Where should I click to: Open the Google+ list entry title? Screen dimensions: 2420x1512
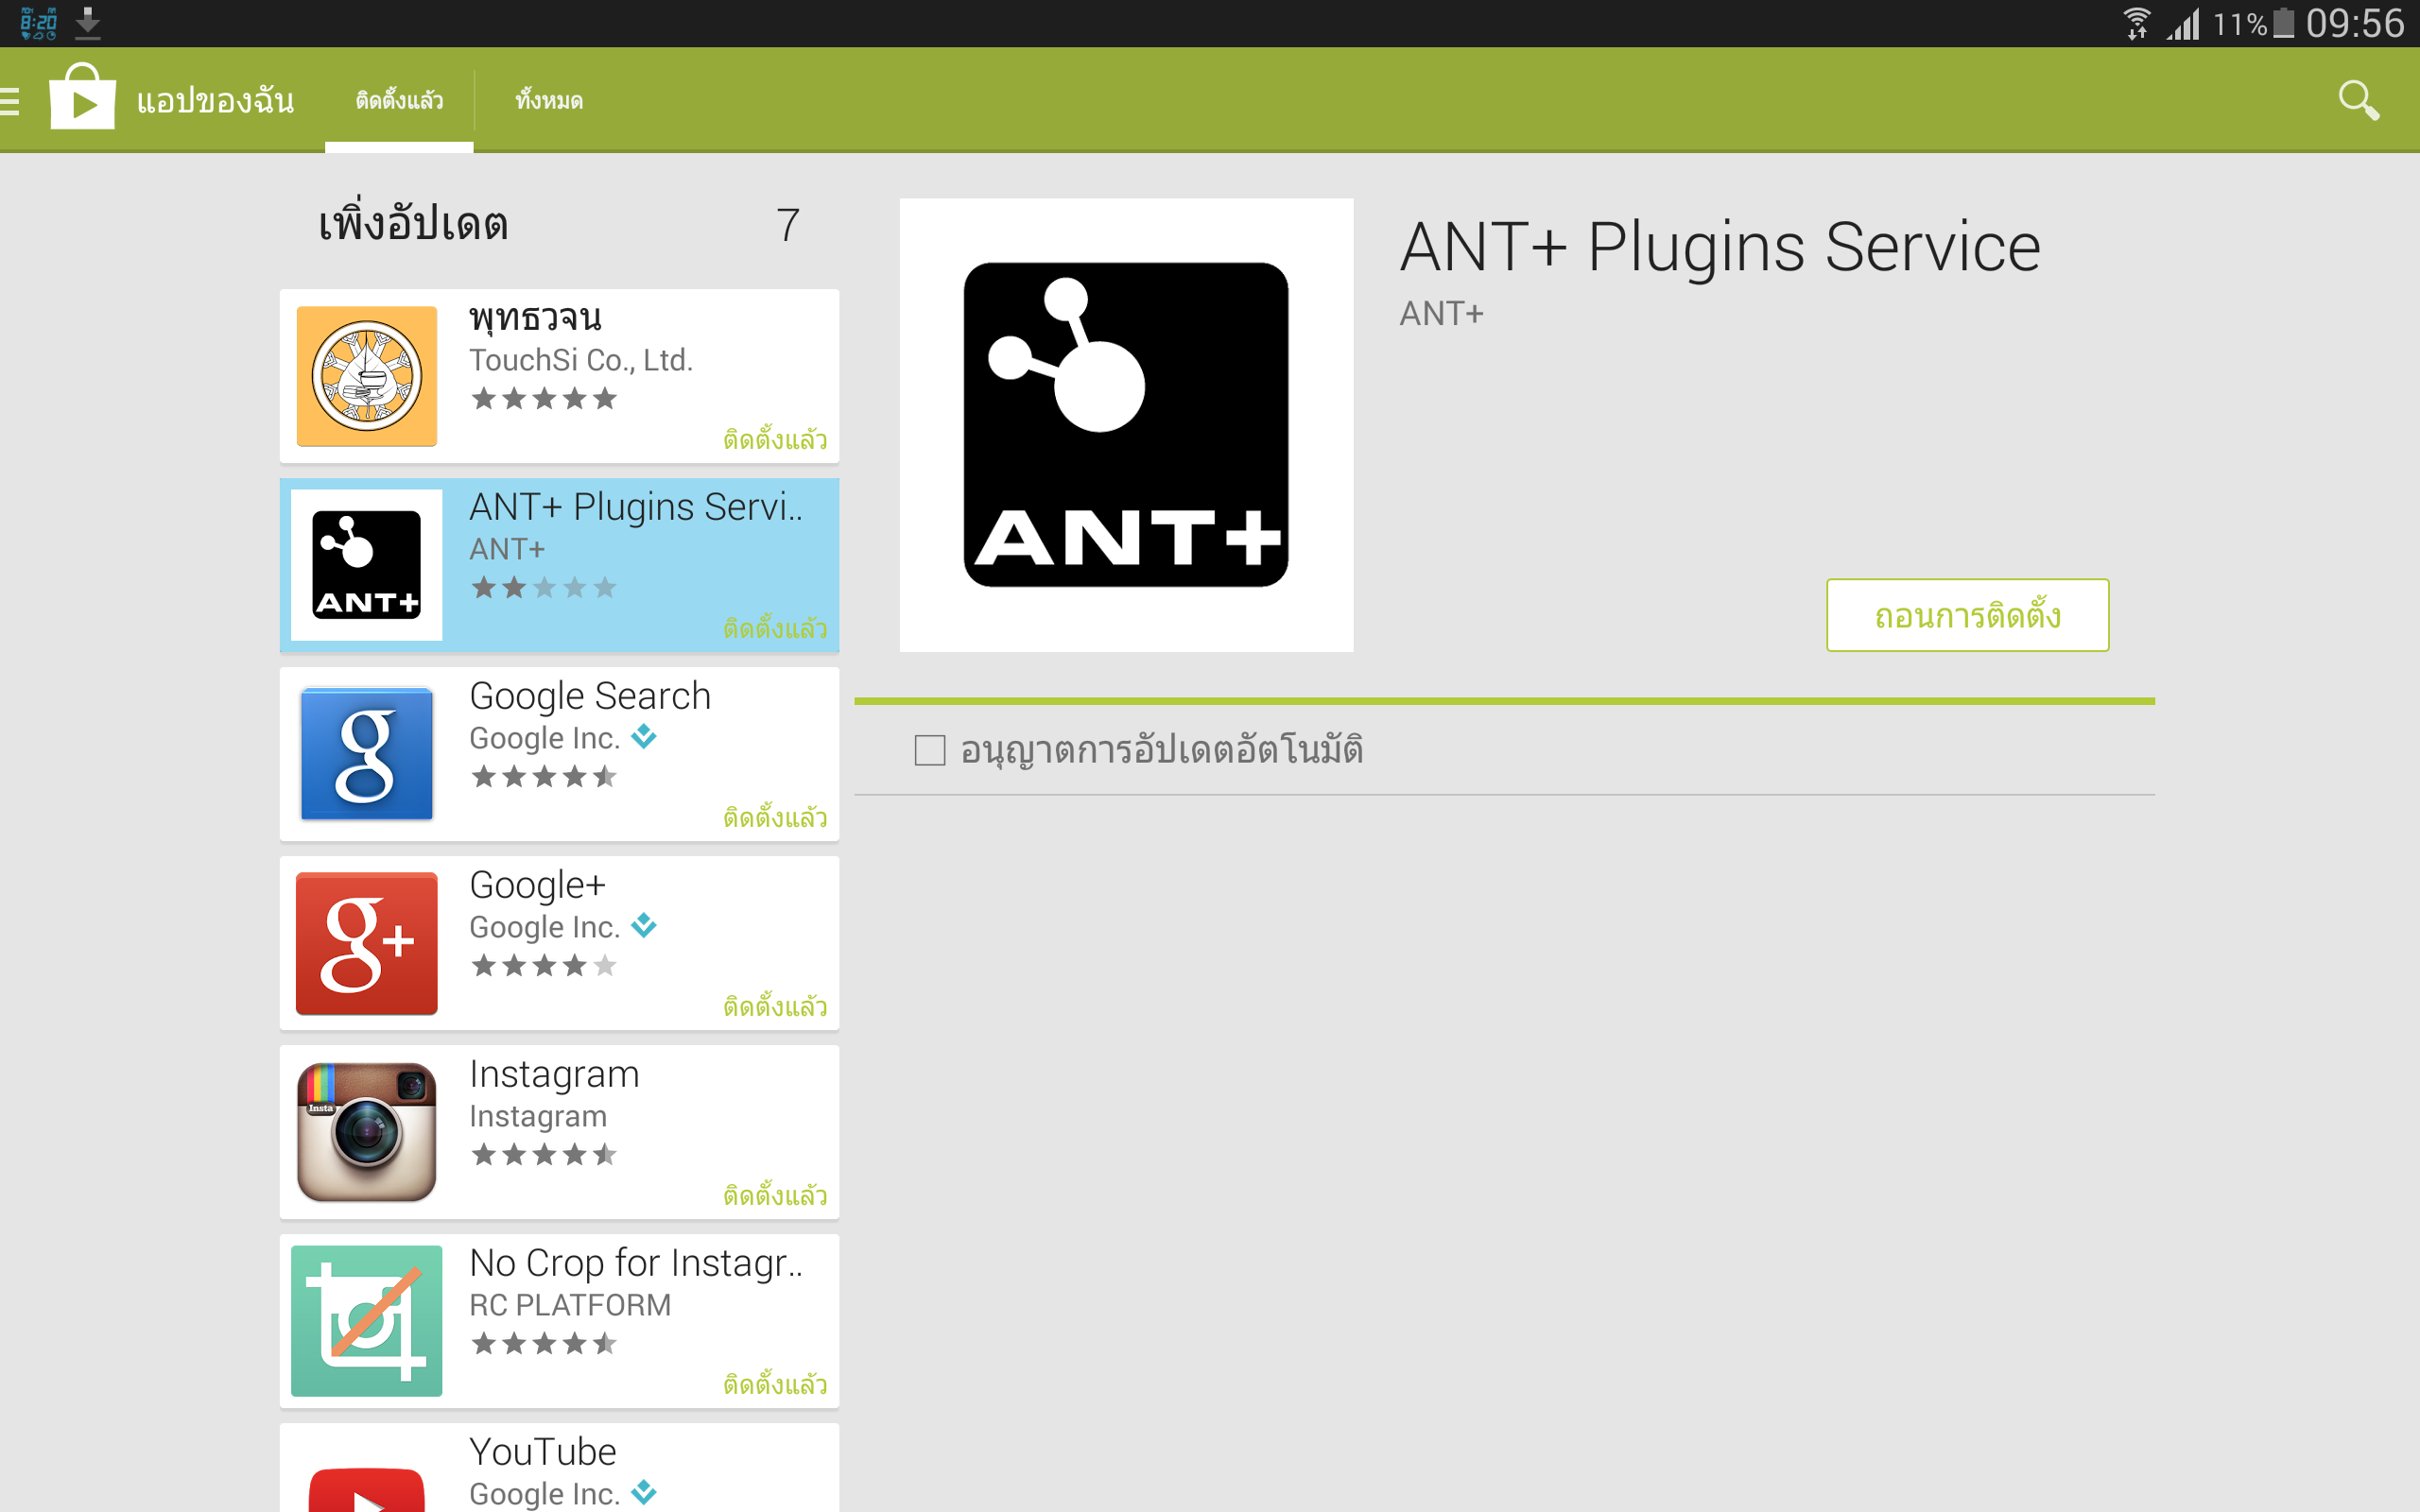[x=537, y=885]
